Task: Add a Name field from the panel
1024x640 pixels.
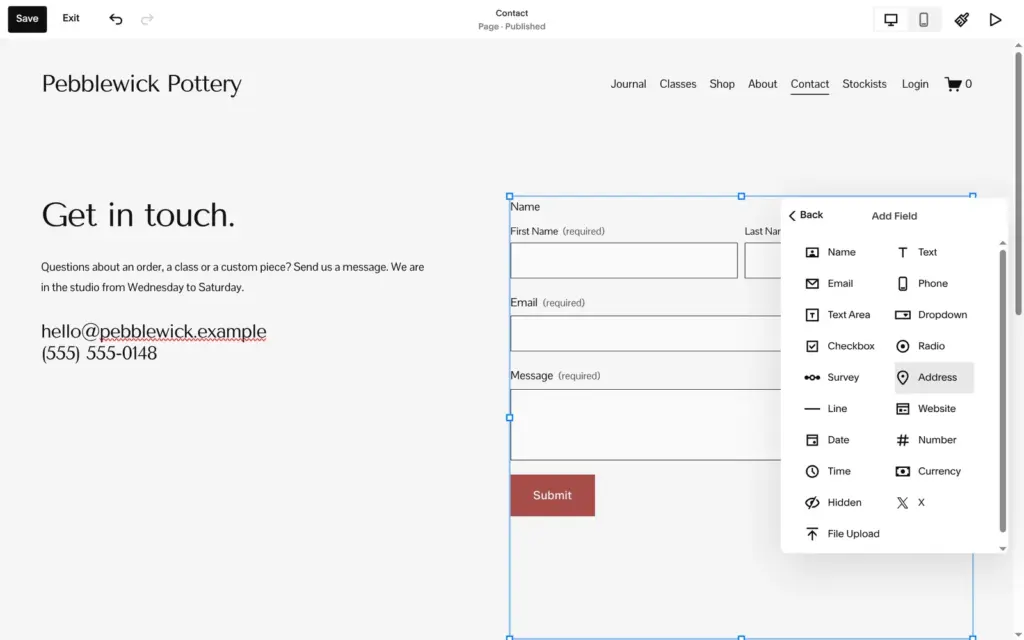Action: click(x=831, y=252)
